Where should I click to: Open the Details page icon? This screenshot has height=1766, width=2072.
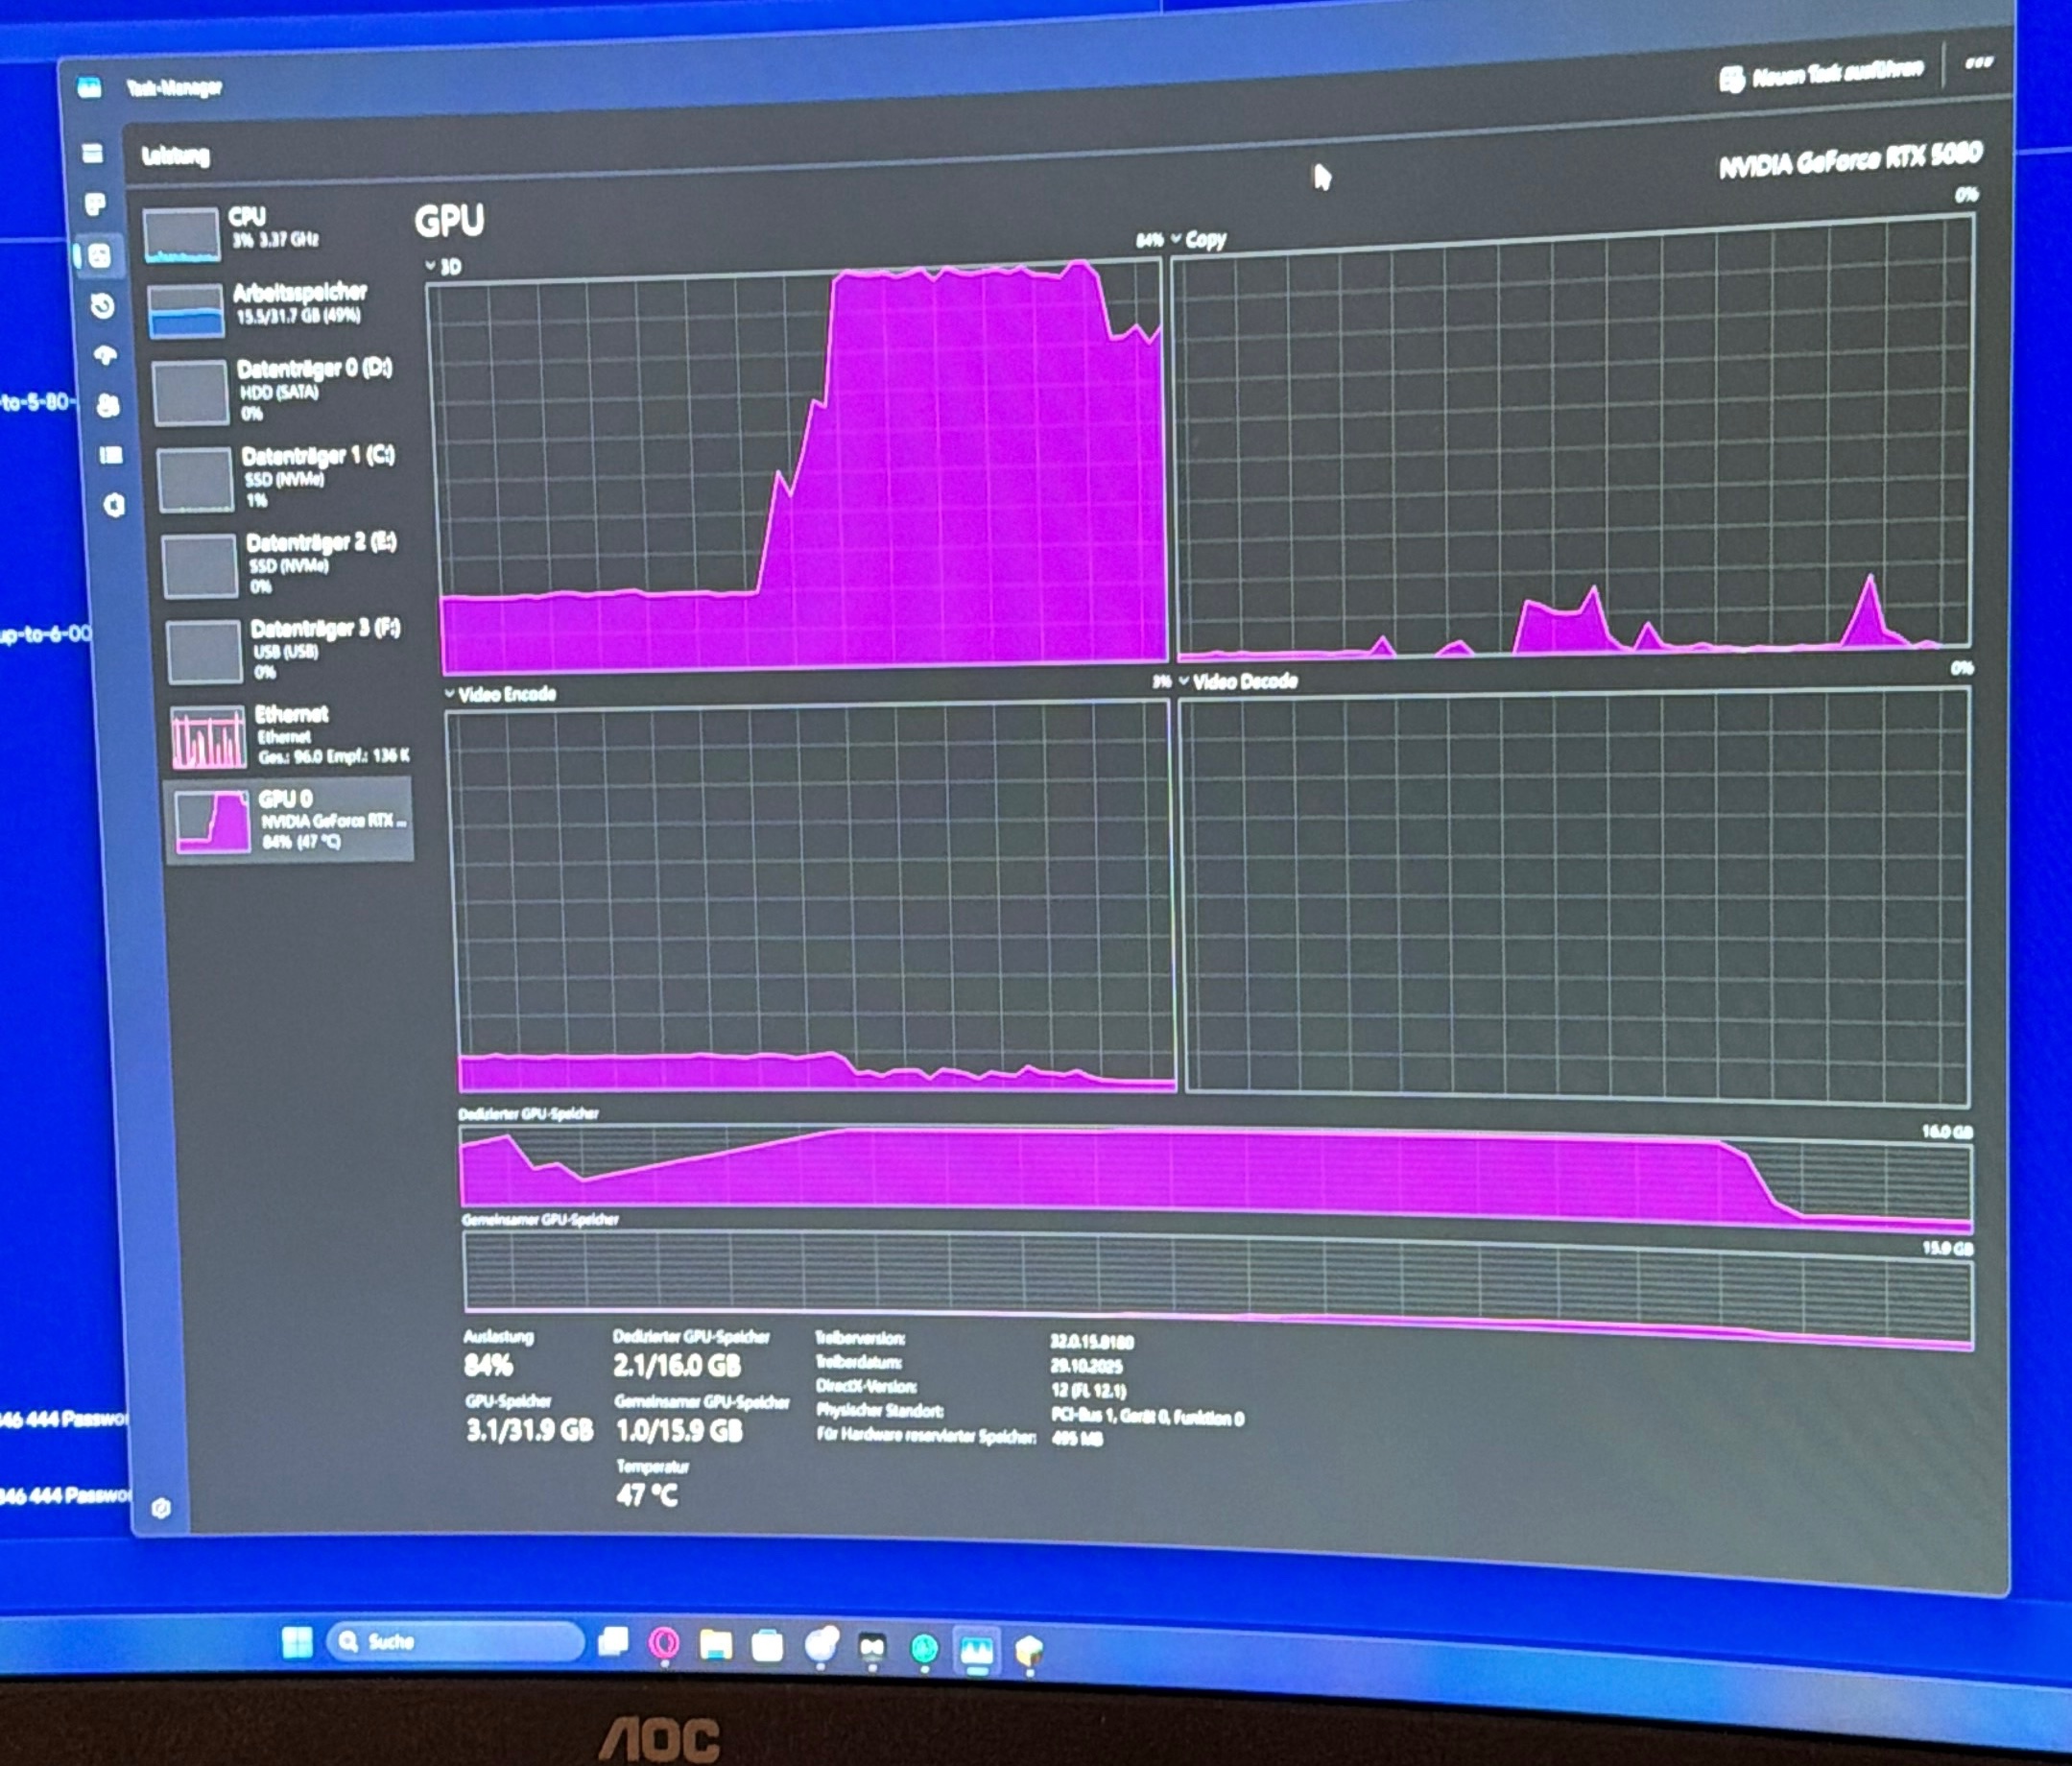click(111, 456)
